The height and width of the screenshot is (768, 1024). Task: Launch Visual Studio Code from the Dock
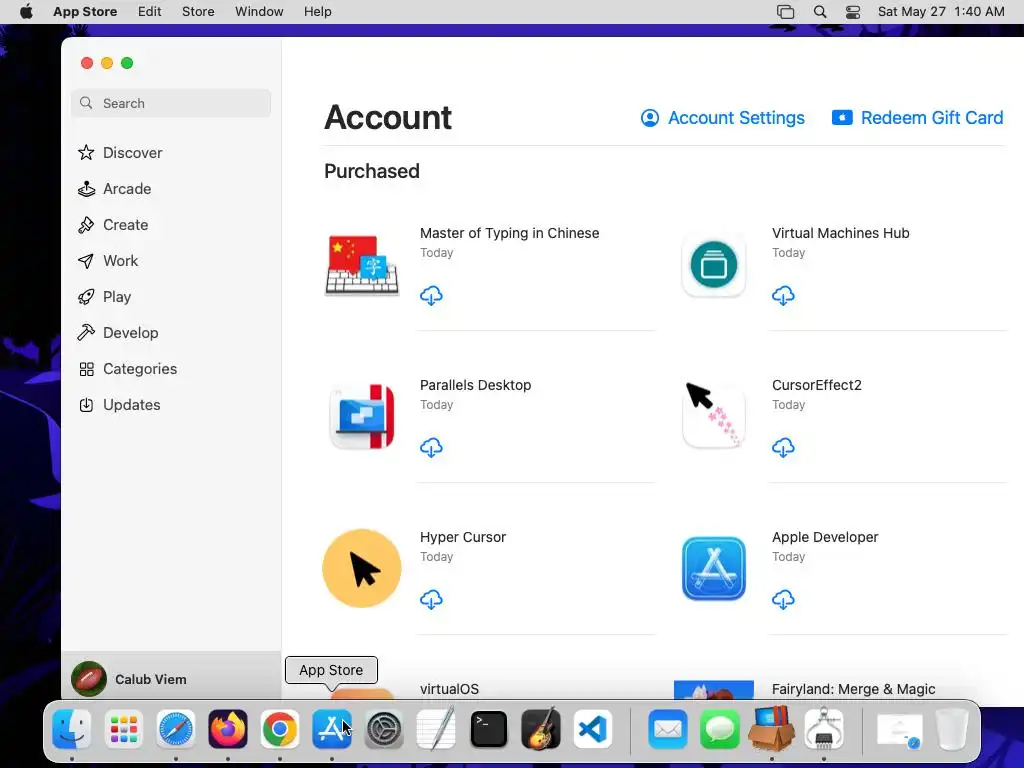[593, 729]
